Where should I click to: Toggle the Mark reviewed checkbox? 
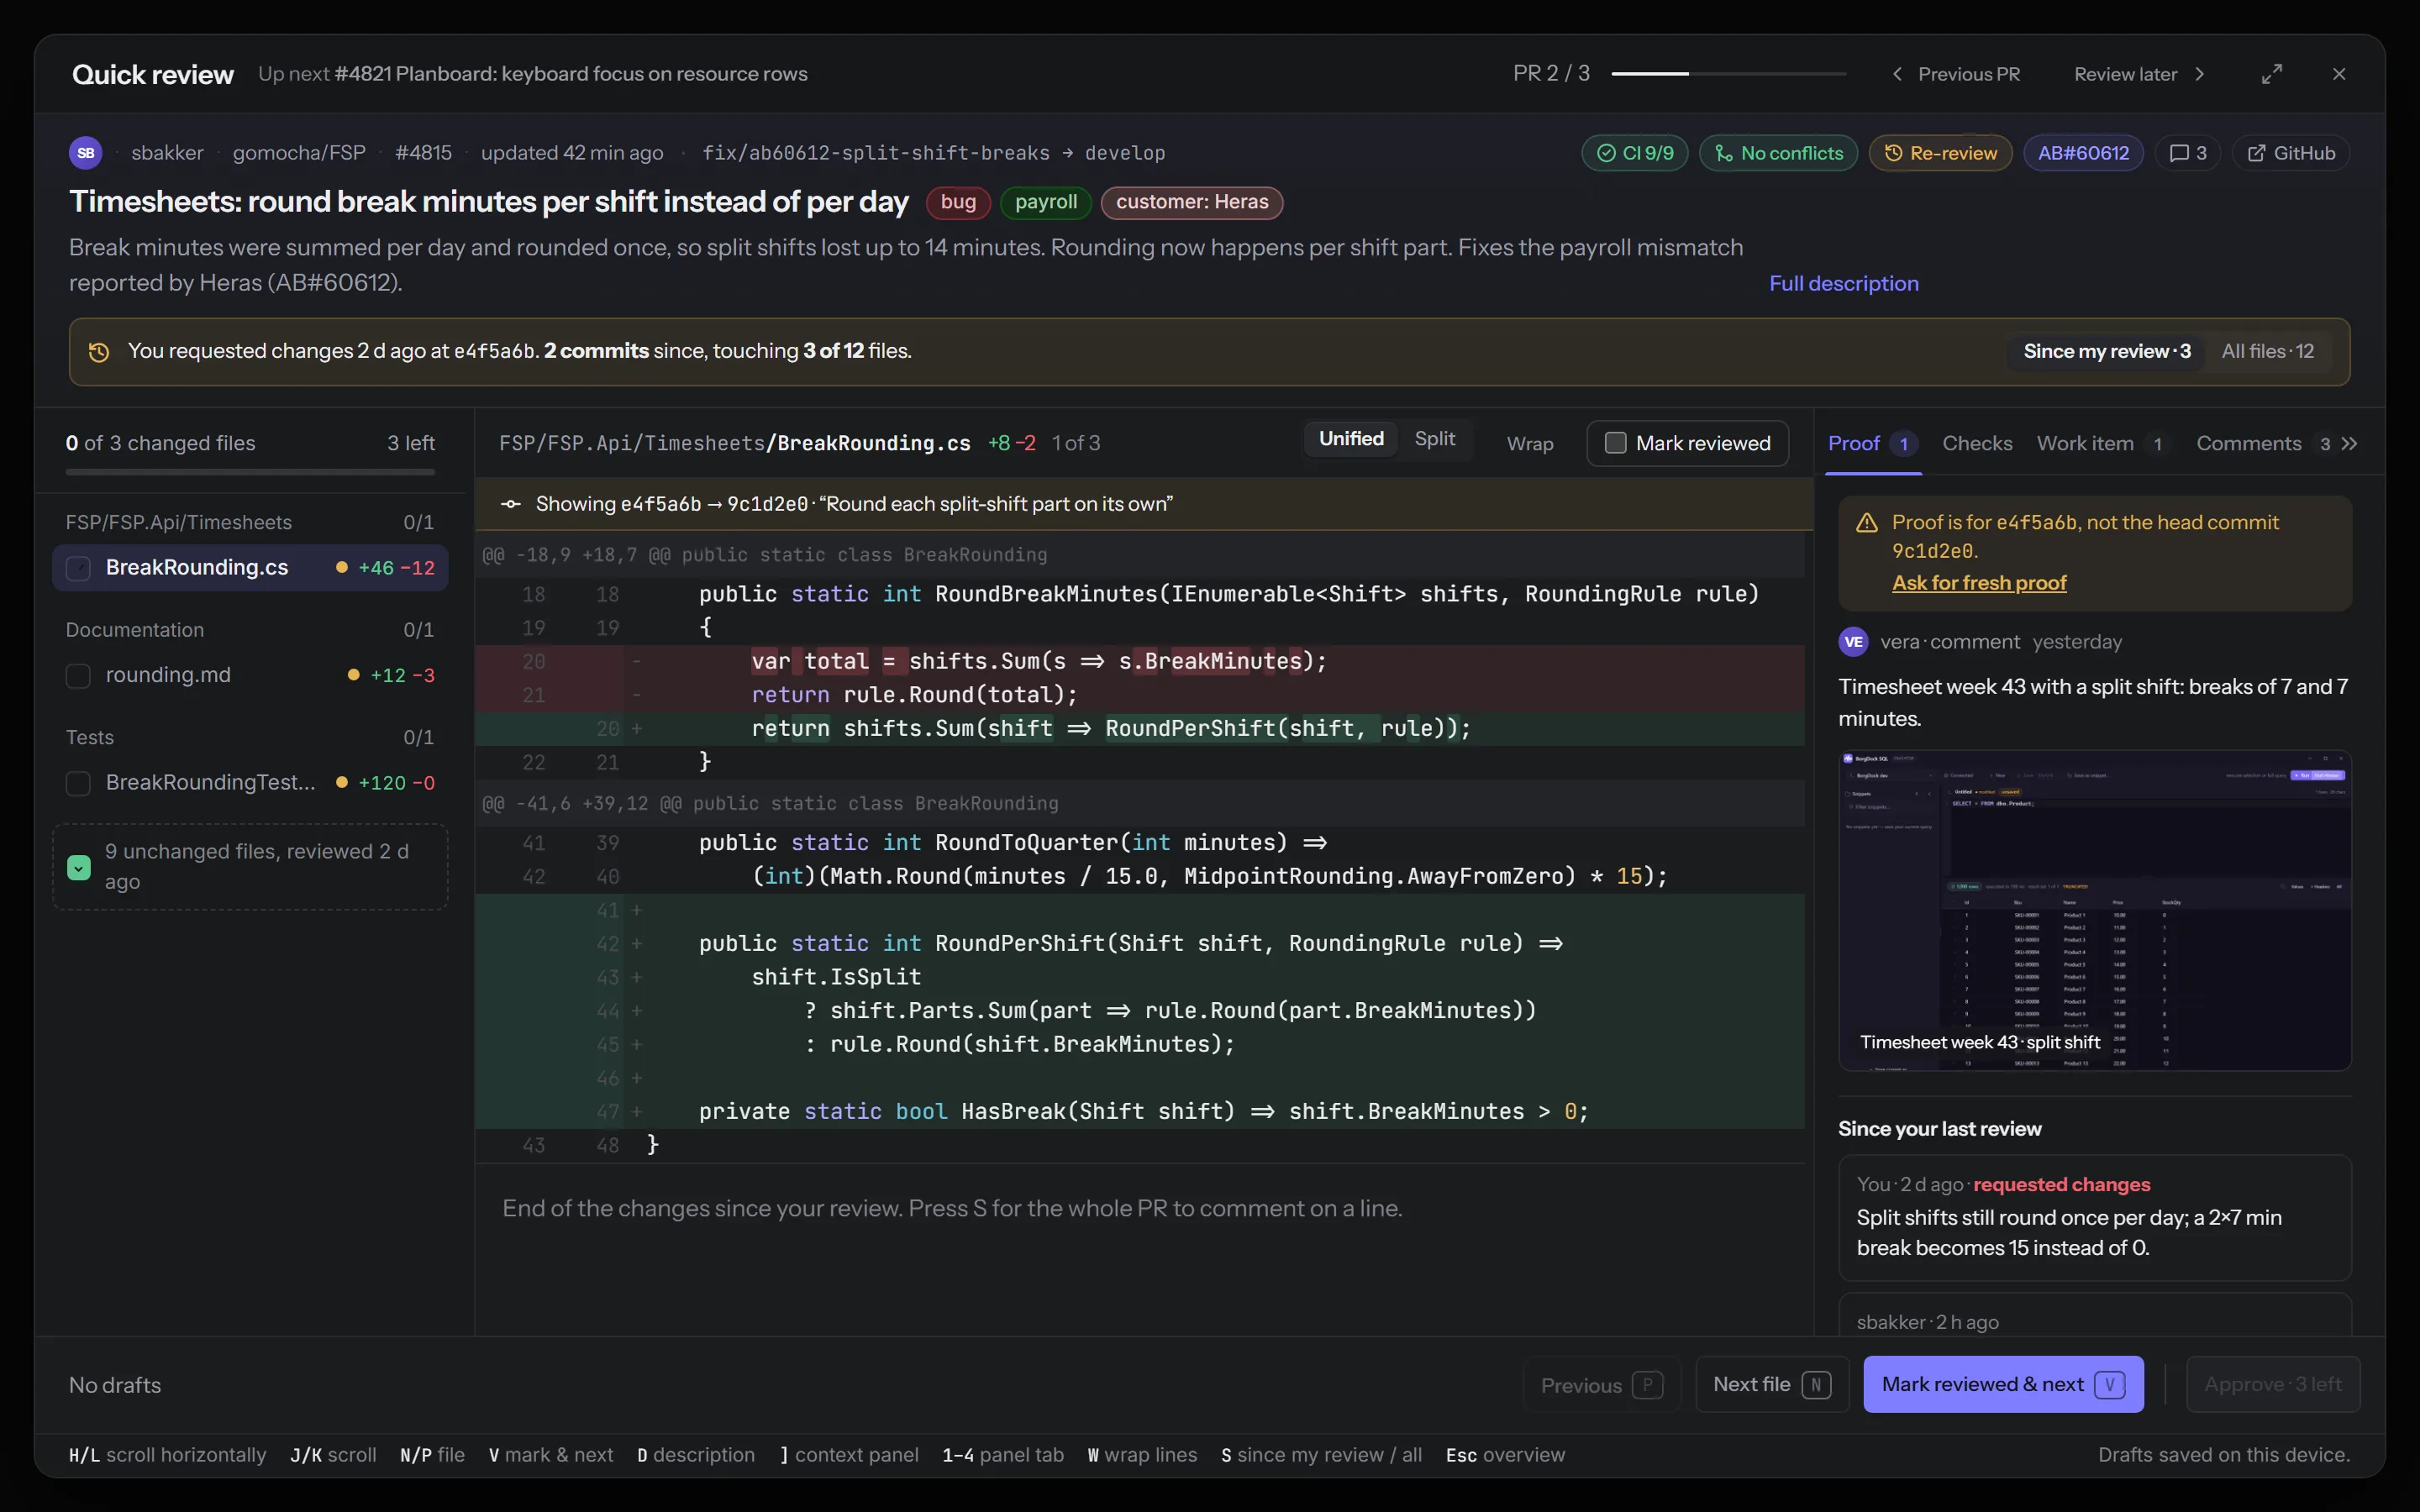click(1615, 443)
